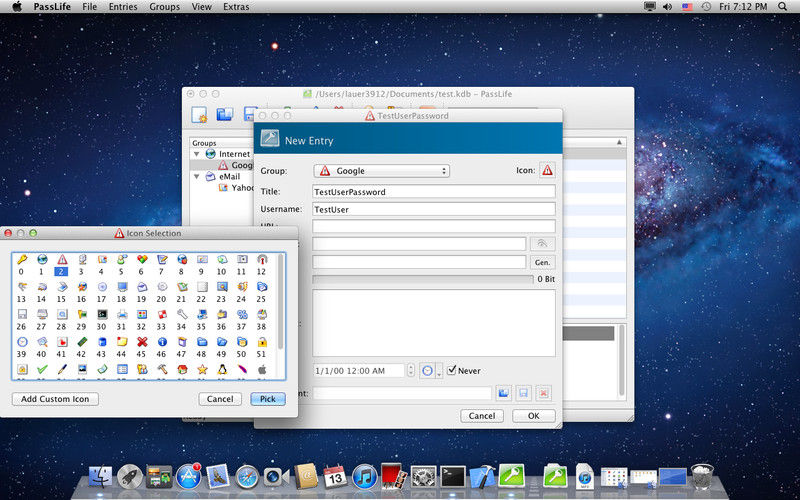The width and height of the screenshot is (800, 500).
Task: Click Cancel in the New Entry dialog
Action: (x=482, y=416)
